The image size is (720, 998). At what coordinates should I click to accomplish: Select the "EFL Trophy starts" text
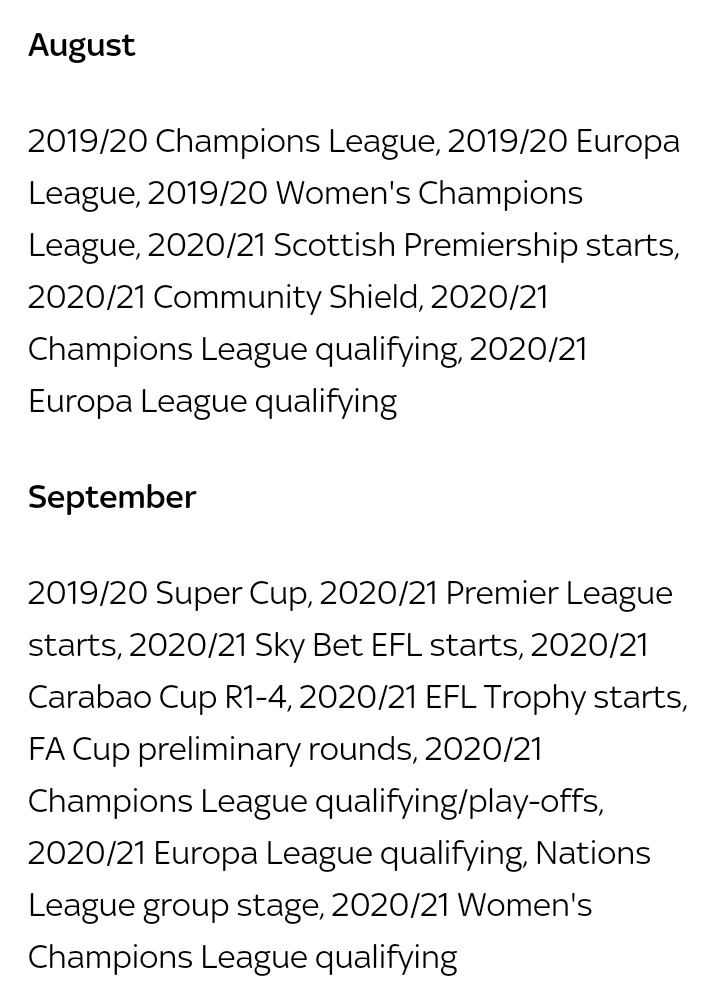point(553,697)
